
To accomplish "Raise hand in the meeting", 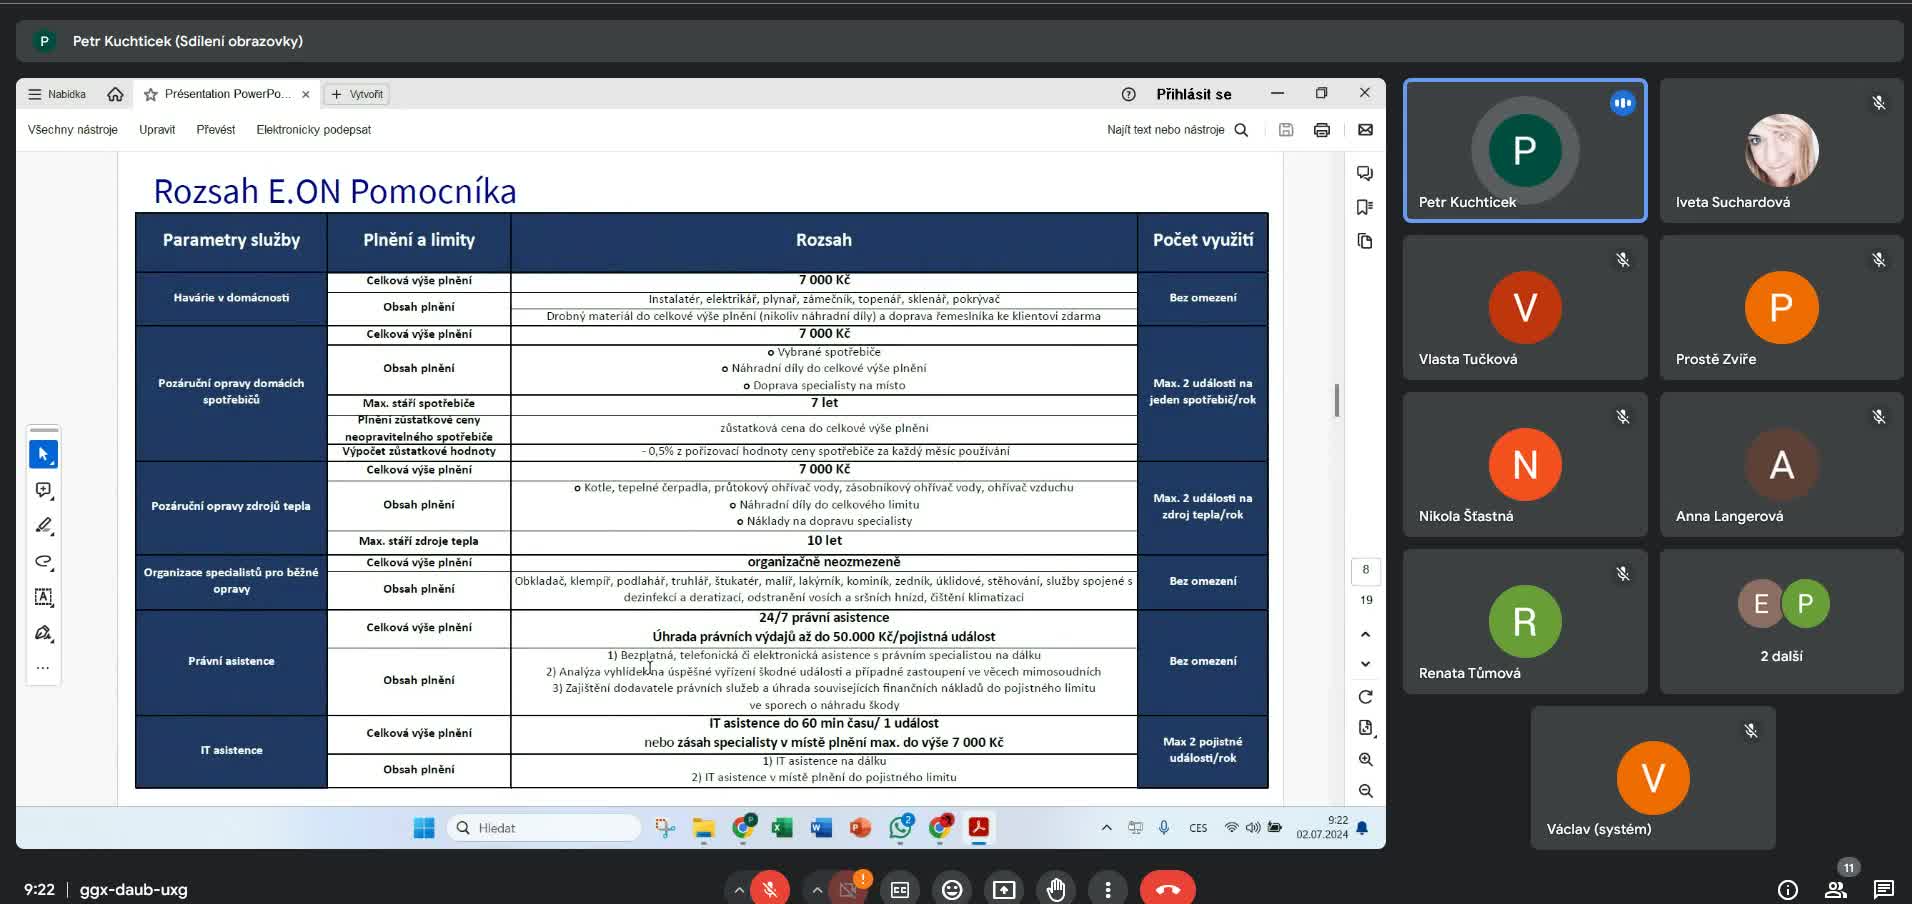I will [x=1056, y=889].
